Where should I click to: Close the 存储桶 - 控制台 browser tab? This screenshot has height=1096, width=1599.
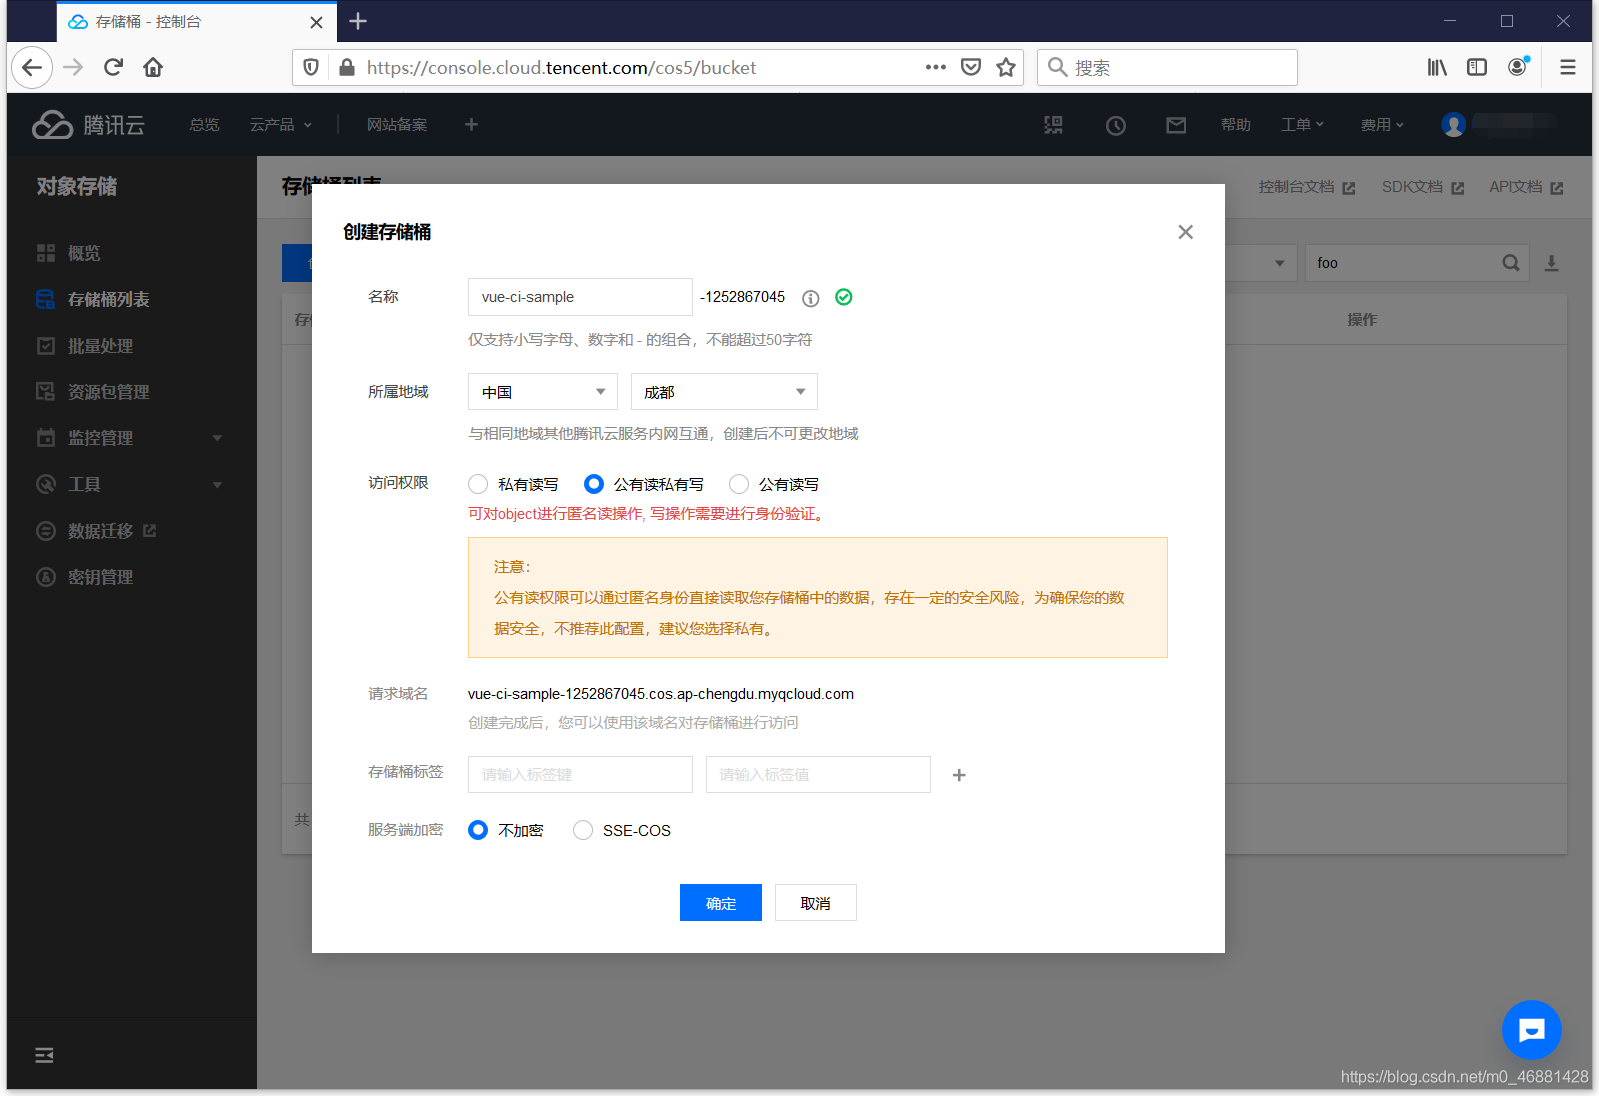(x=316, y=22)
